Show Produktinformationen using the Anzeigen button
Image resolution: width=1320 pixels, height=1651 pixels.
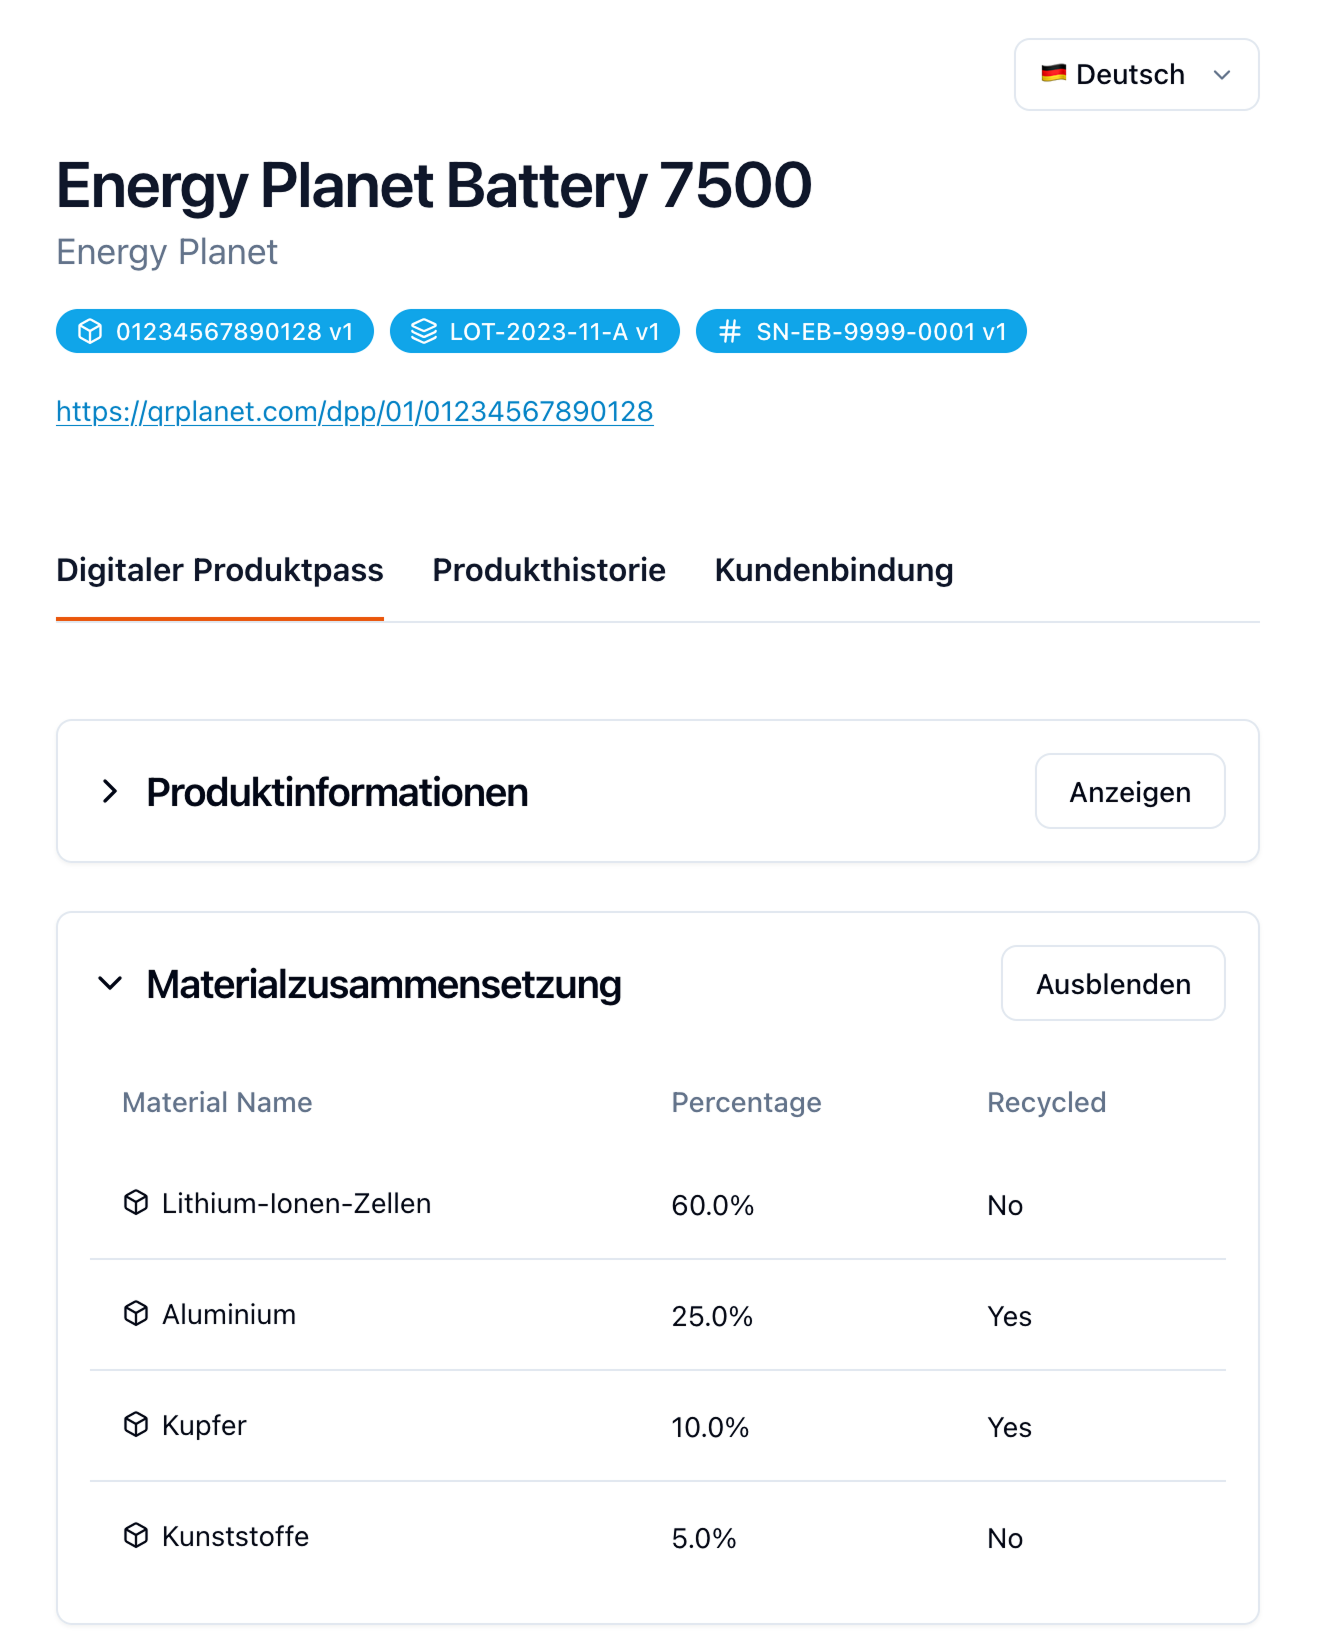coord(1129,791)
